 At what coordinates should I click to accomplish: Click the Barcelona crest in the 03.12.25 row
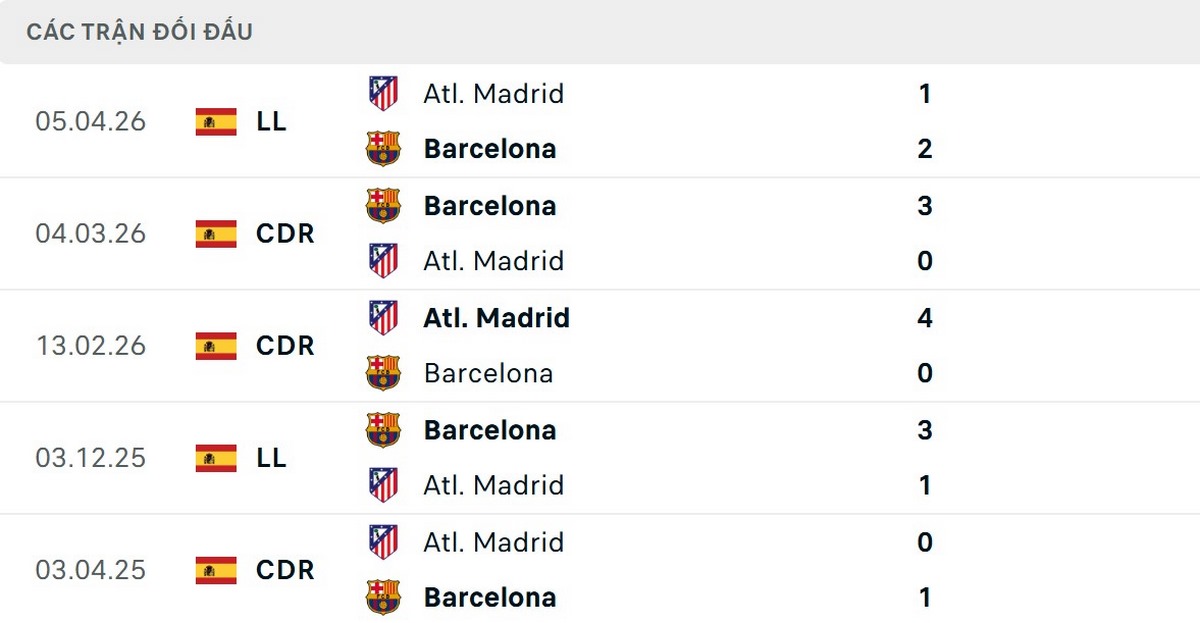[383, 430]
